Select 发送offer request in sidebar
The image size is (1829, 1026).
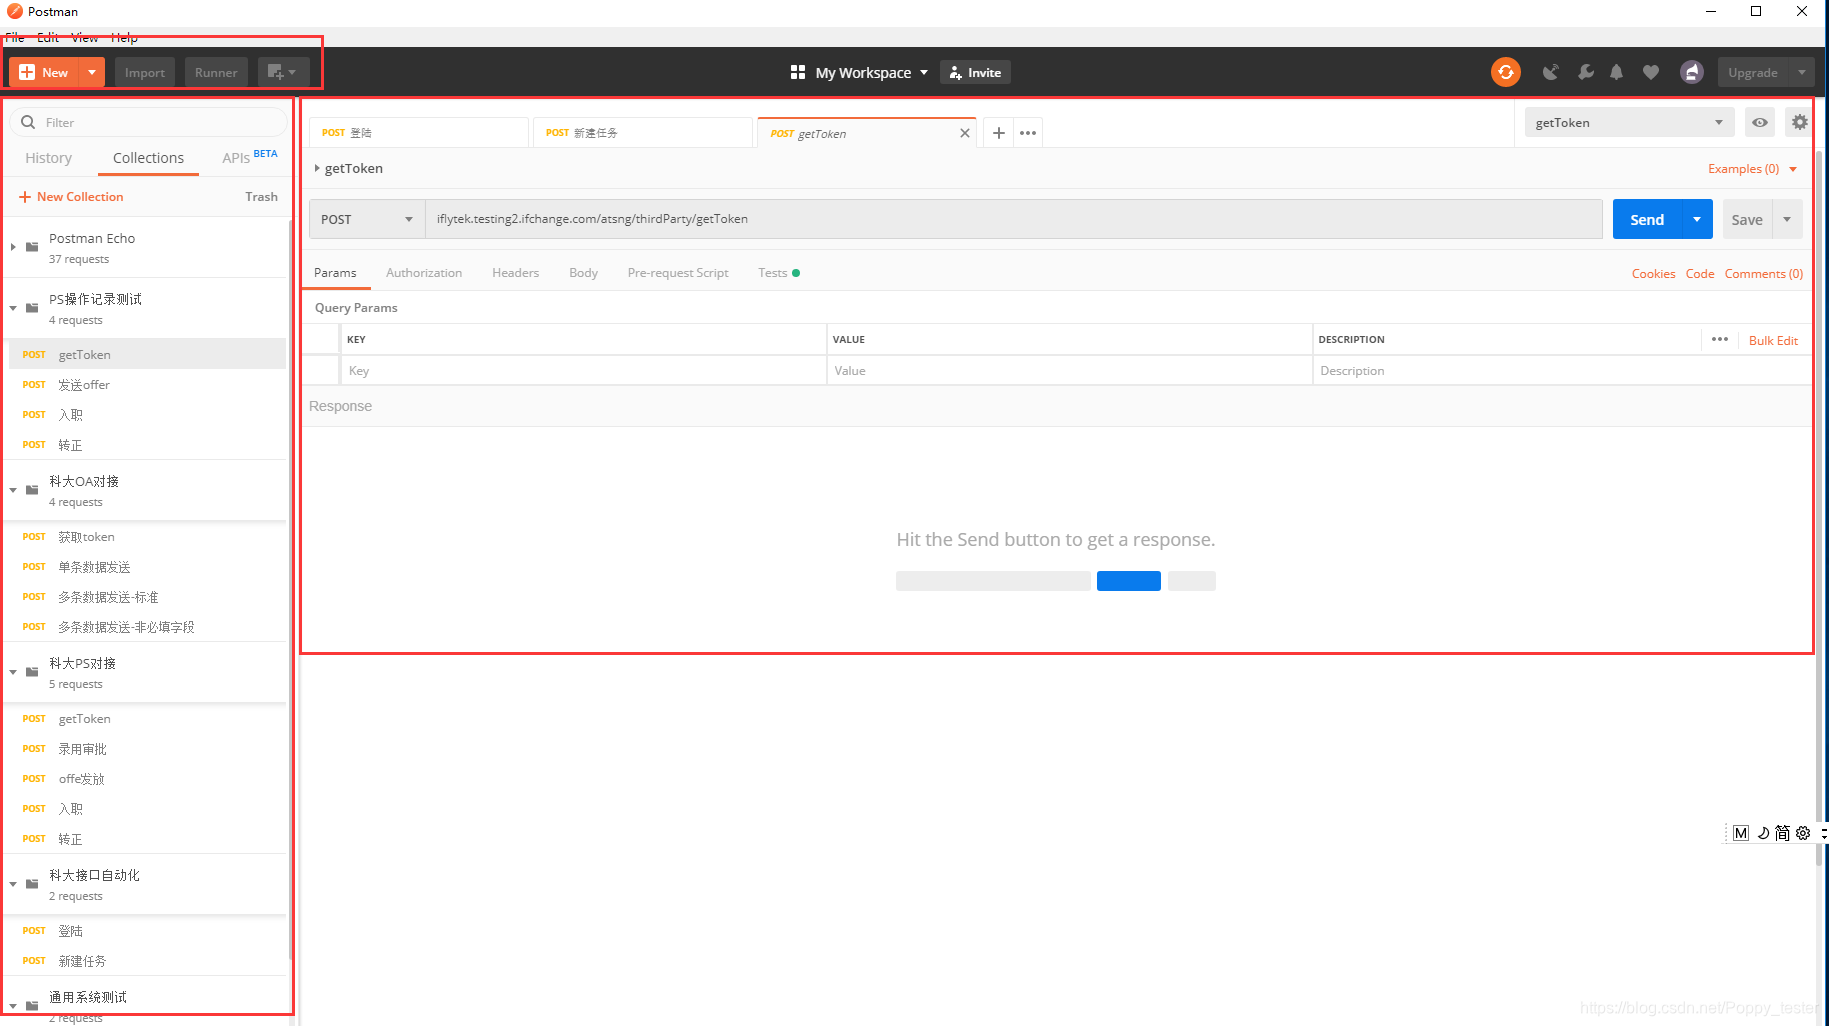pos(146,384)
